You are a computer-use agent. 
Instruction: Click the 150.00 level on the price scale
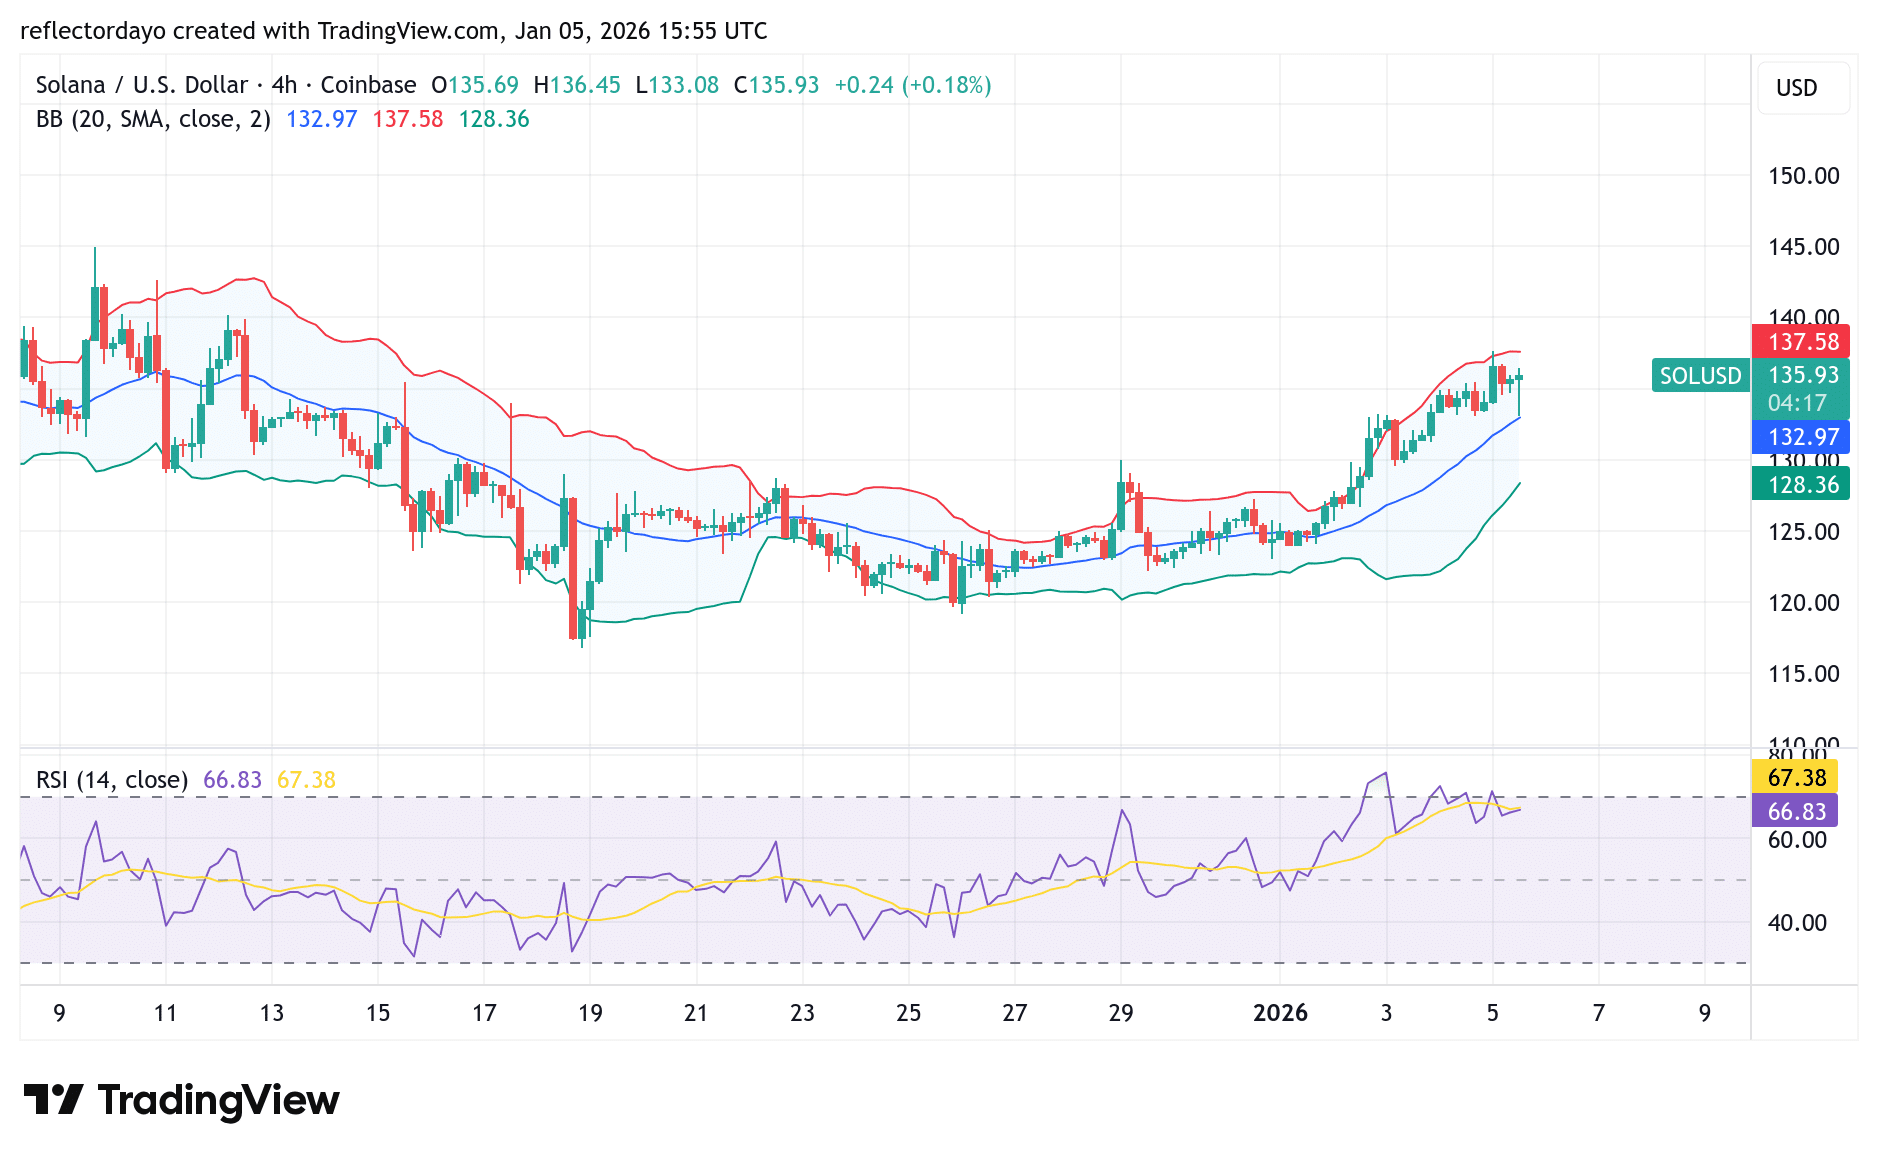[1803, 175]
